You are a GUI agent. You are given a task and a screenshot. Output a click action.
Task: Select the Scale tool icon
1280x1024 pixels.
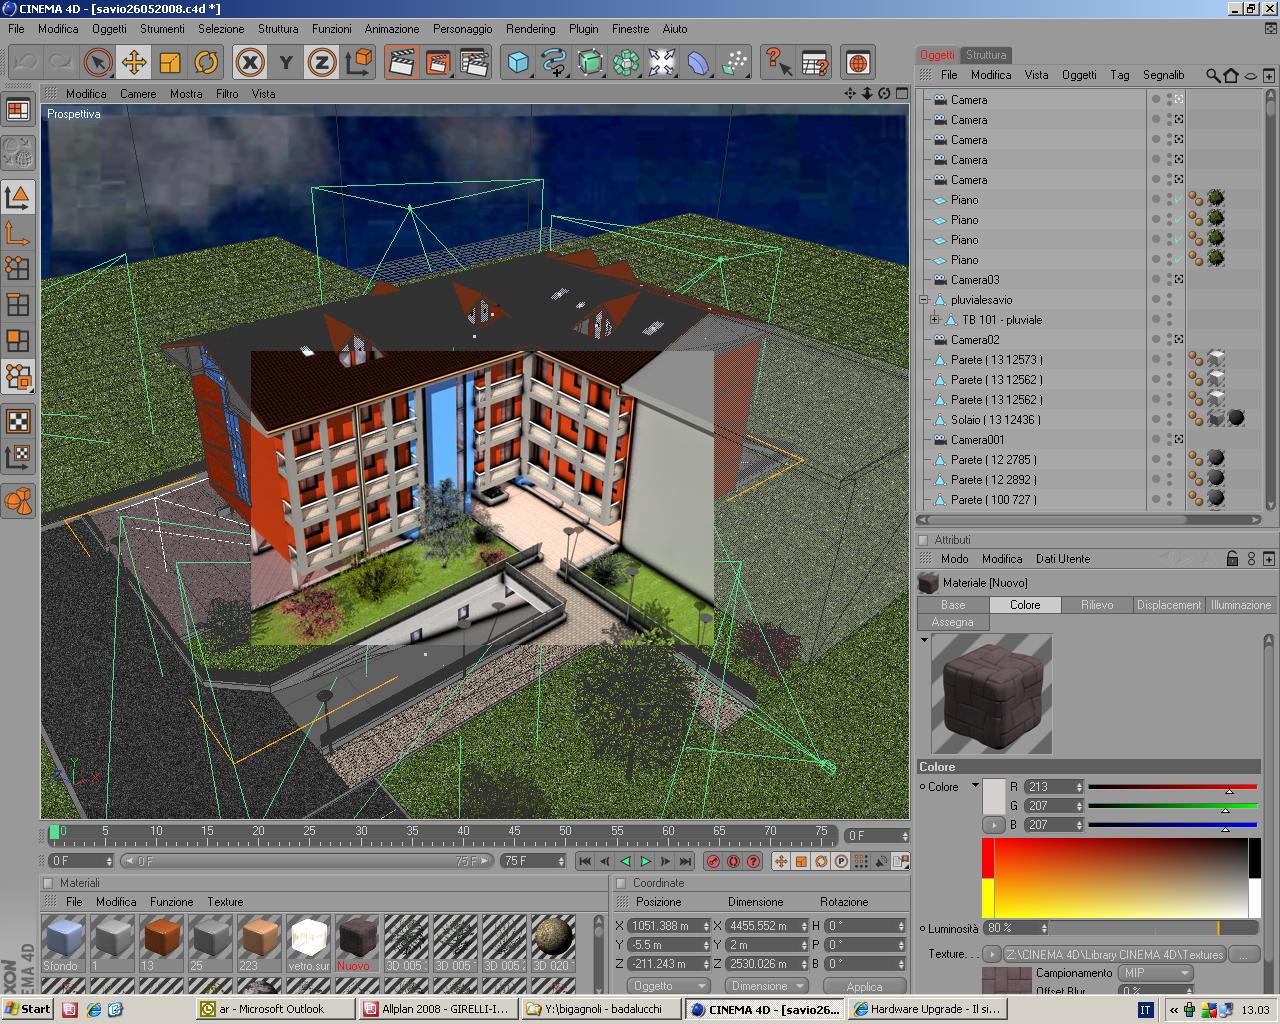point(169,63)
